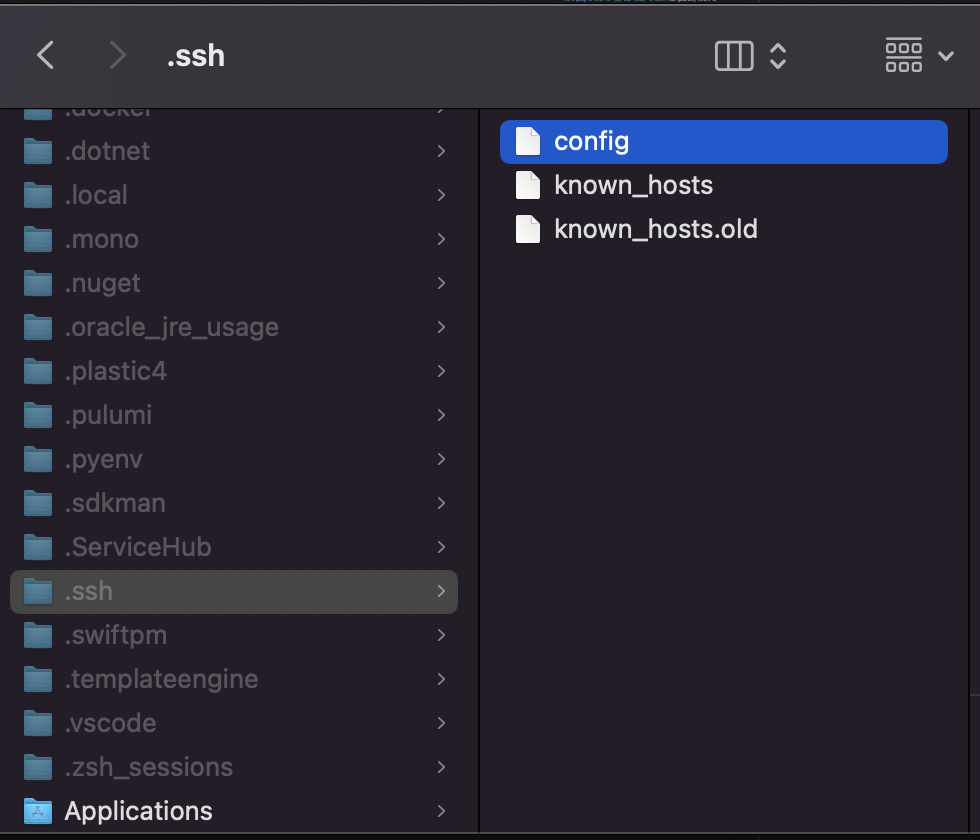980x840 pixels.
Task: Click the .local folder icon
Action: click(38, 195)
